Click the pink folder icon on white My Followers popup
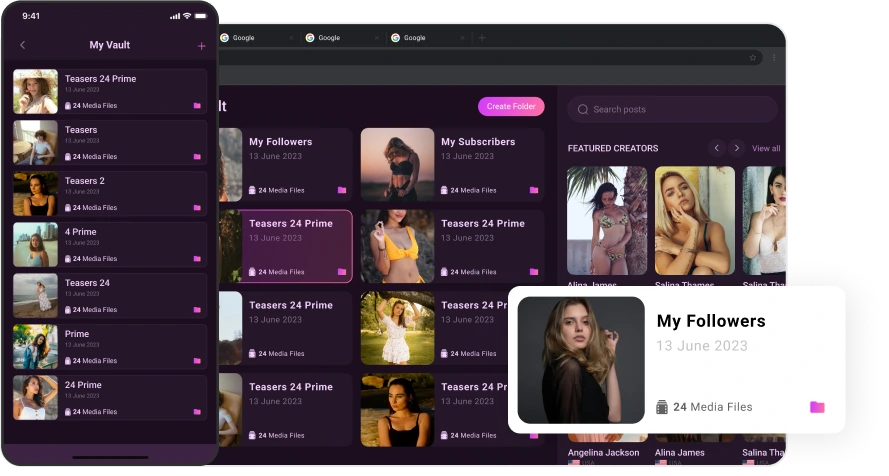This screenshot has width=889, height=476. (x=817, y=407)
